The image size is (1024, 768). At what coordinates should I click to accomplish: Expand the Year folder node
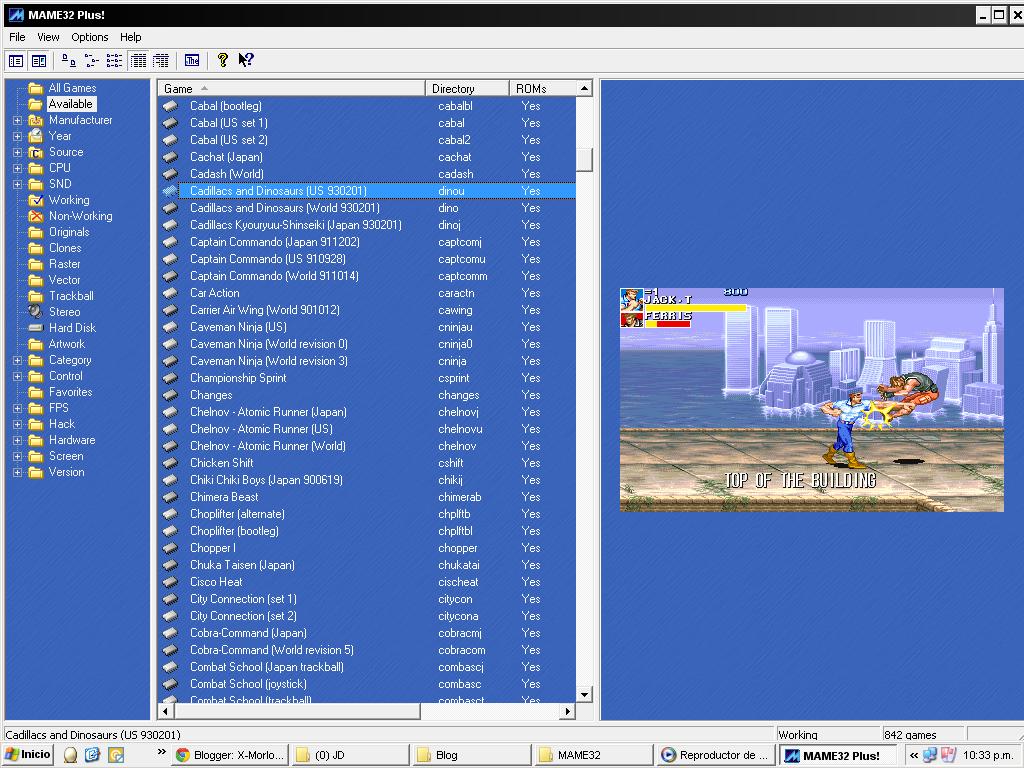click(18, 136)
